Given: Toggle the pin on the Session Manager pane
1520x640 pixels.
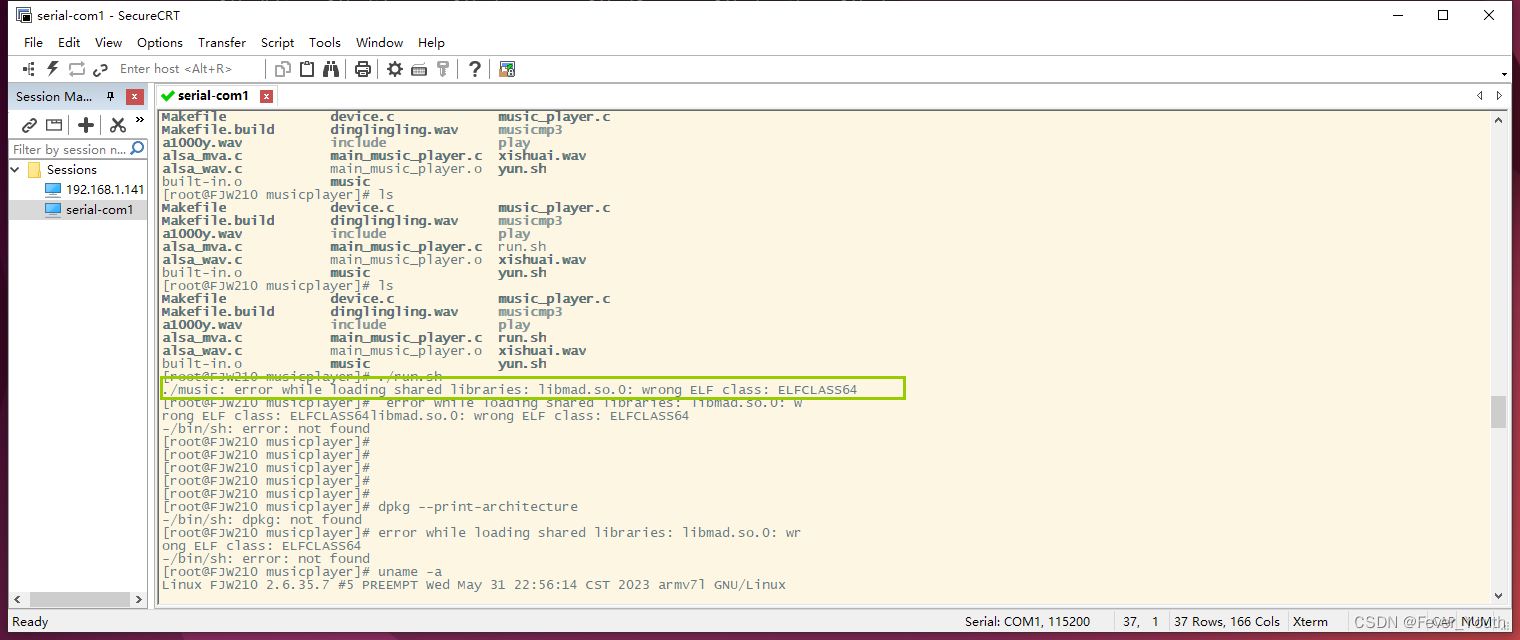Looking at the screenshot, I should pyautogui.click(x=110, y=97).
